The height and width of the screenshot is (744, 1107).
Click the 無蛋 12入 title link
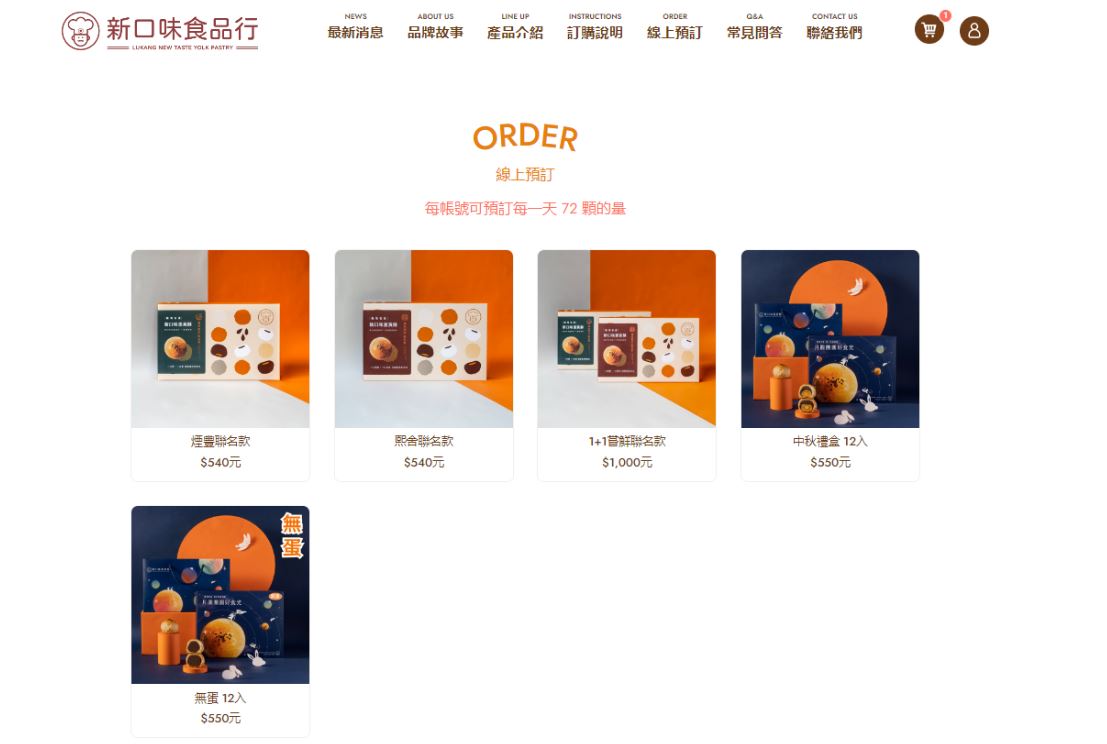coord(220,698)
